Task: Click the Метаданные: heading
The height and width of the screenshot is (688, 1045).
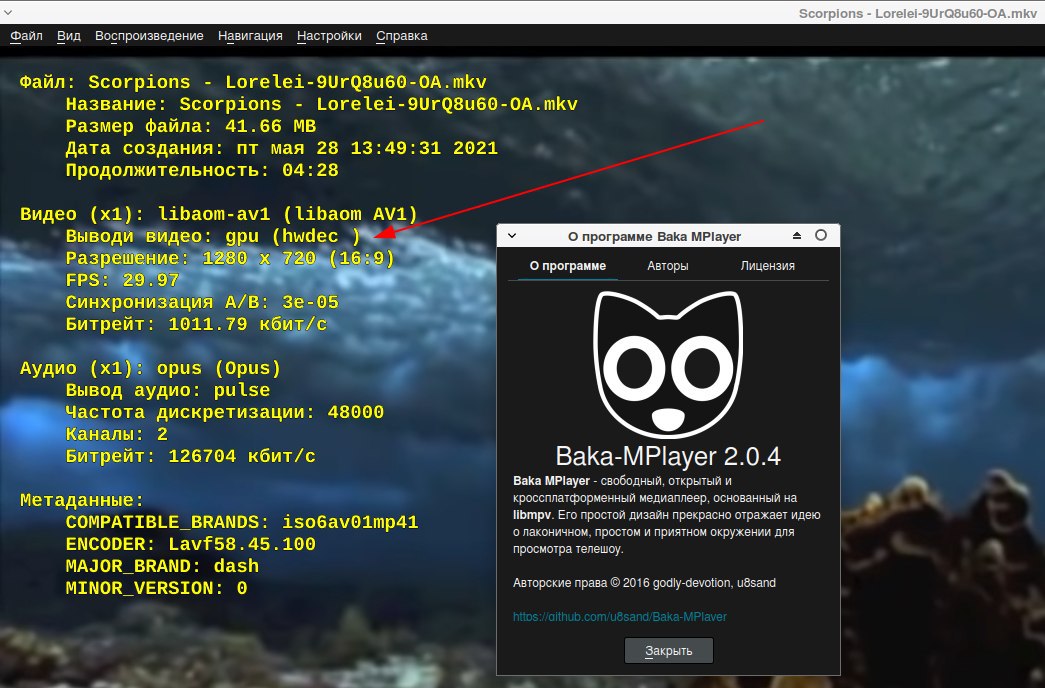Action: pyautogui.click(x=82, y=500)
